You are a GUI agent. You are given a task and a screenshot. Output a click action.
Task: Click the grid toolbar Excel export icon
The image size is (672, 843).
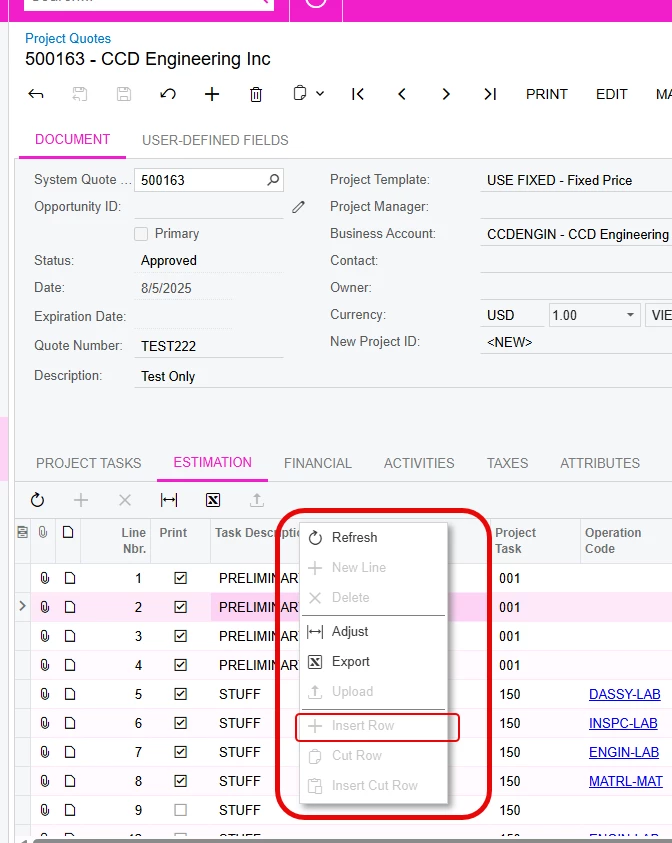point(213,500)
